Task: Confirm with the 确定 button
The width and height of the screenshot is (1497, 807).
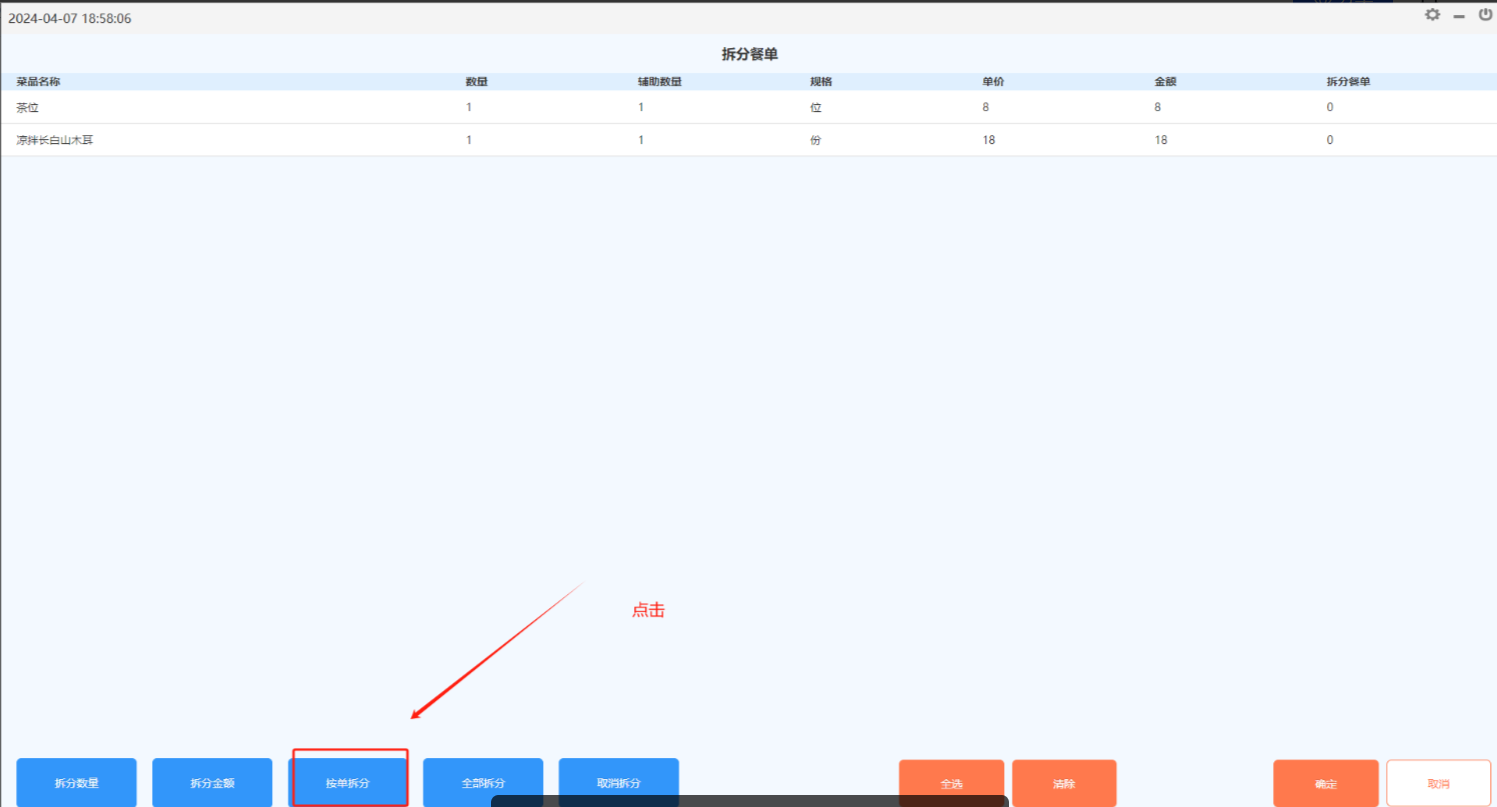Action: point(1326,783)
